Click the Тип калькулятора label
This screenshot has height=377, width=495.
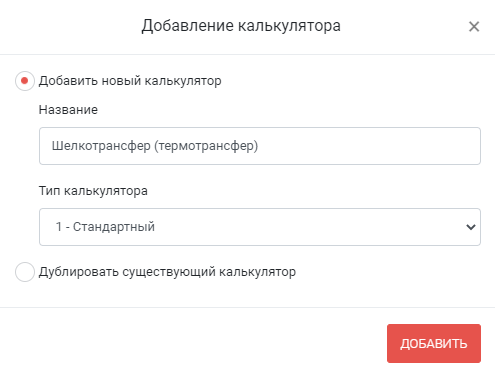pyautogui.click(x=93, y=191)
